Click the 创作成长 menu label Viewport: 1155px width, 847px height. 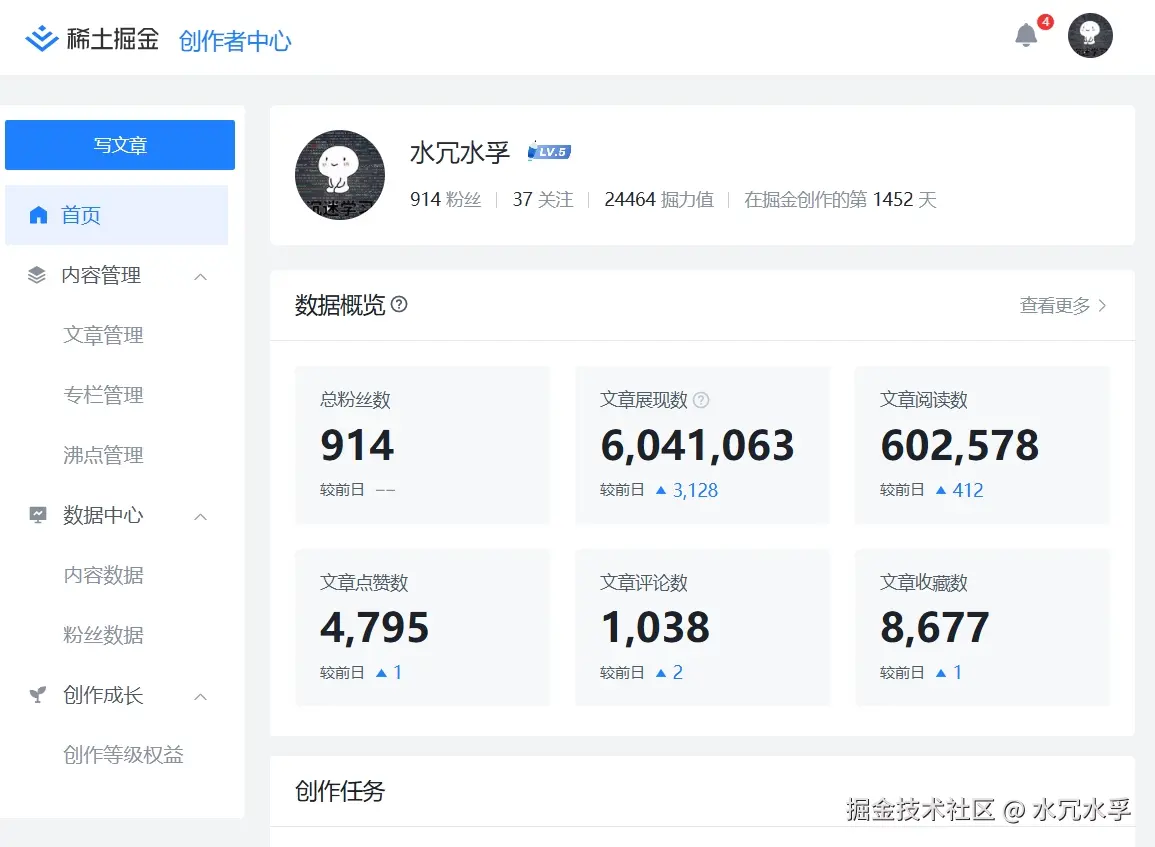click(x=103, y=695)
